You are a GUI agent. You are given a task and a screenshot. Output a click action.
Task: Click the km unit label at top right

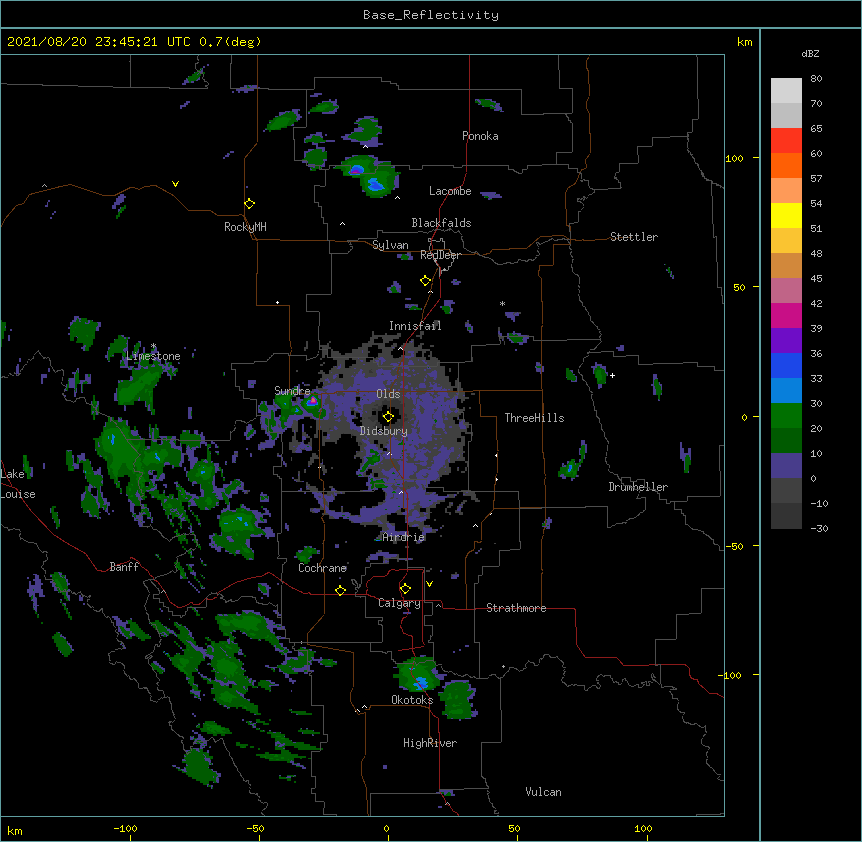click(744, 42)
